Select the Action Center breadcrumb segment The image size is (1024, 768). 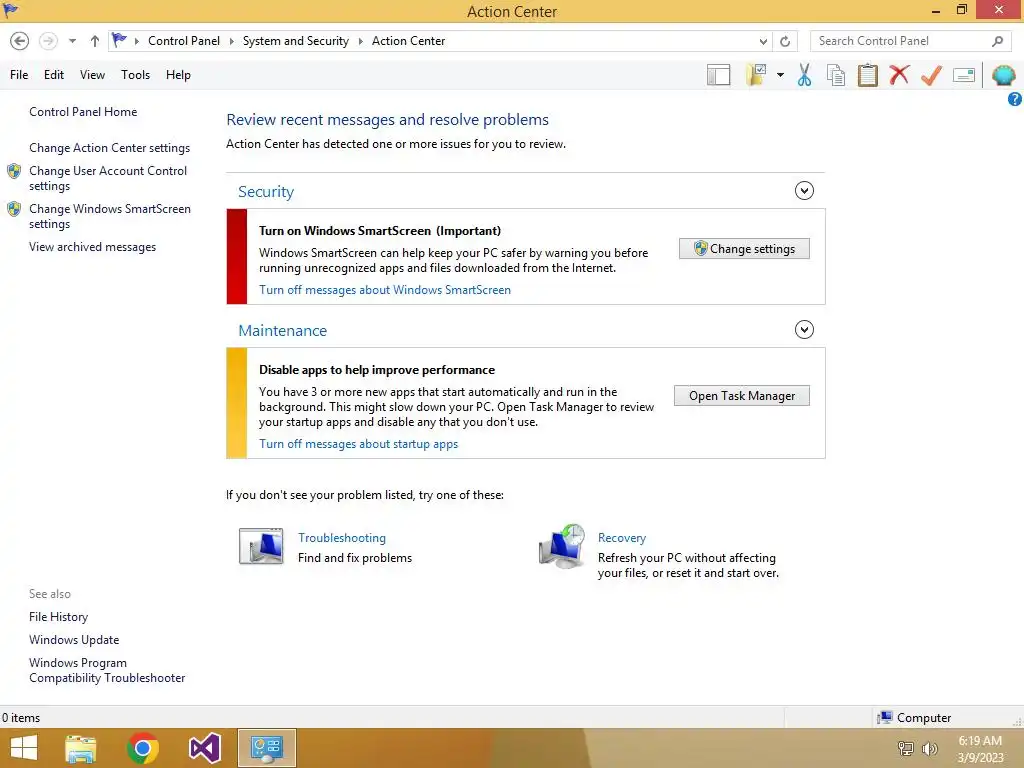click(x=408, y=40)
